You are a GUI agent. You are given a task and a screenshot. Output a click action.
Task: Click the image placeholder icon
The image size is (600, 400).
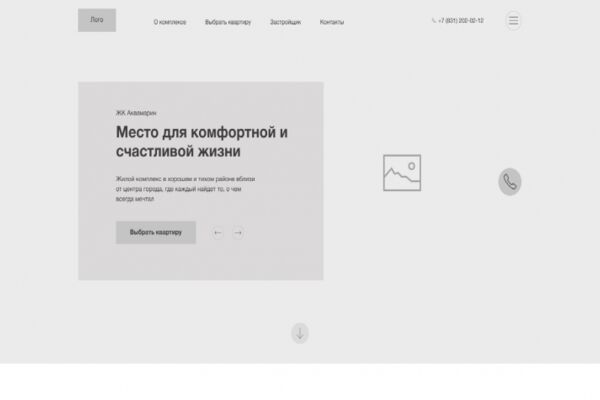402,173
